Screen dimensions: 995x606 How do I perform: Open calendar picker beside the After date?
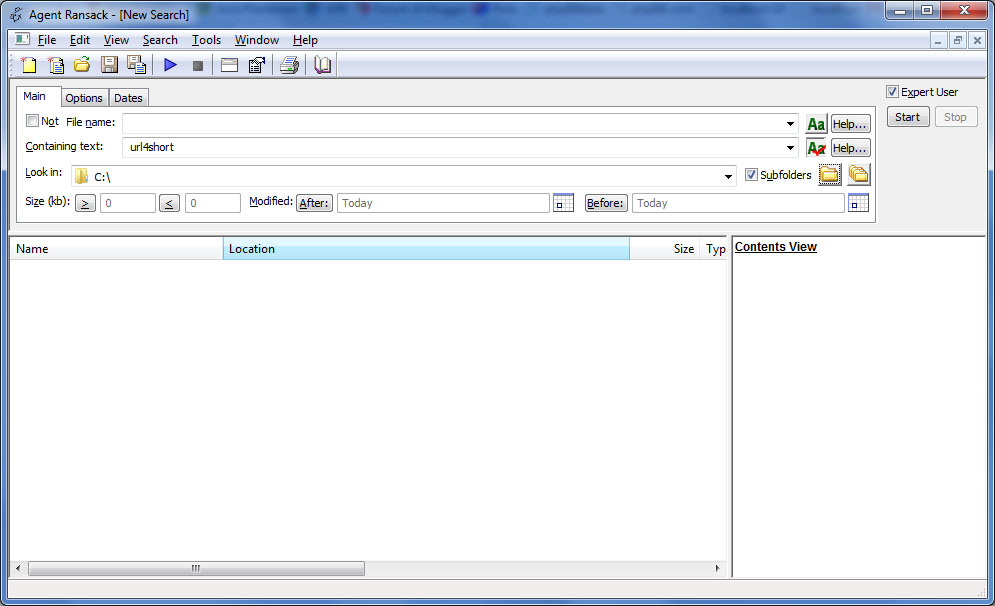[563, 203]
